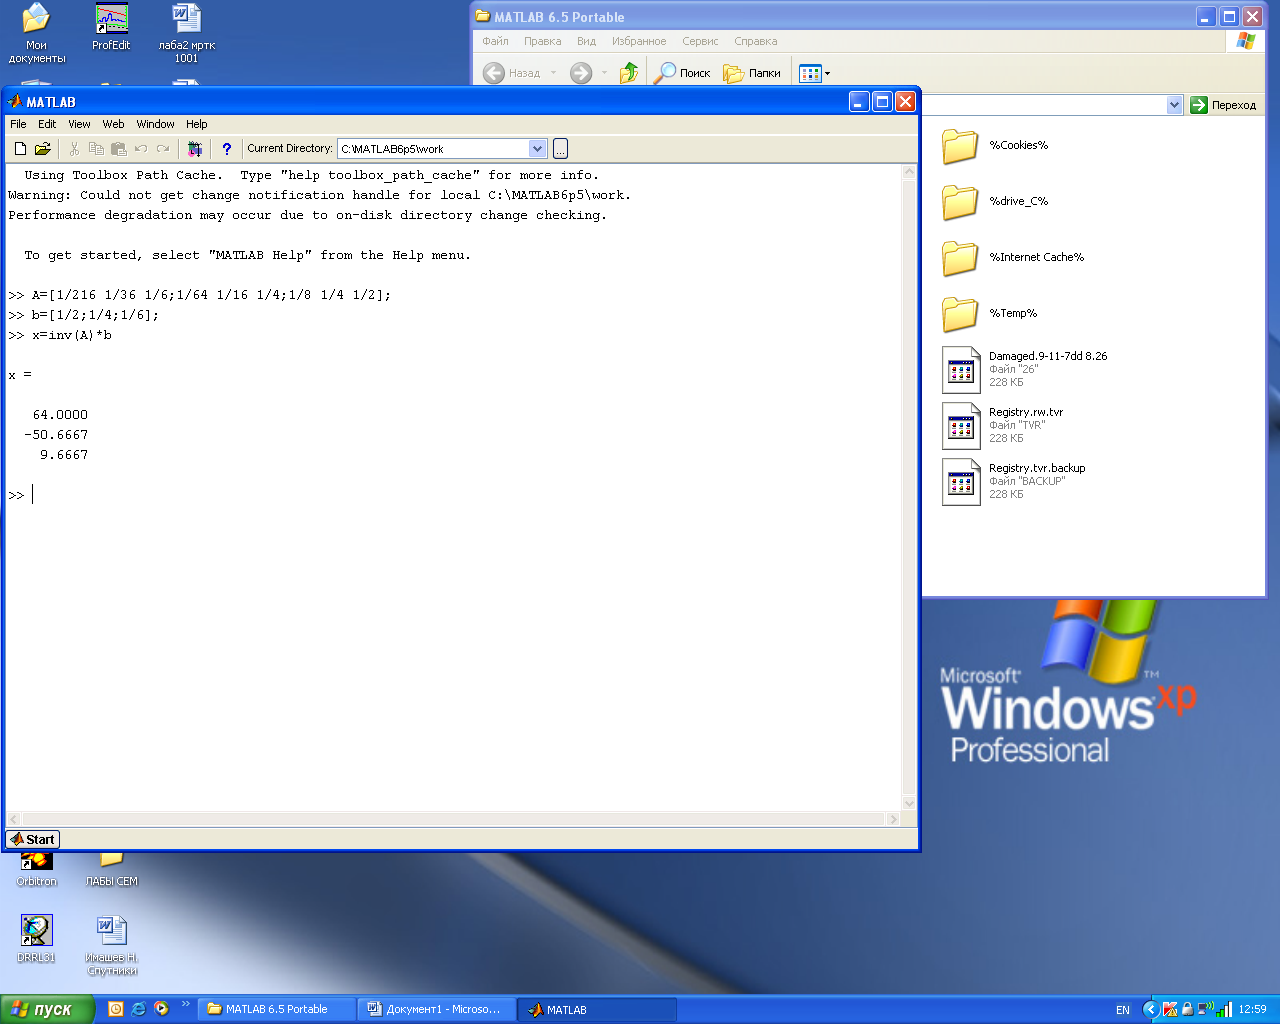The width and height of the screenshot is (1280, 1024).
Task: Click the blue question mark Help icon
Action: 227,149
